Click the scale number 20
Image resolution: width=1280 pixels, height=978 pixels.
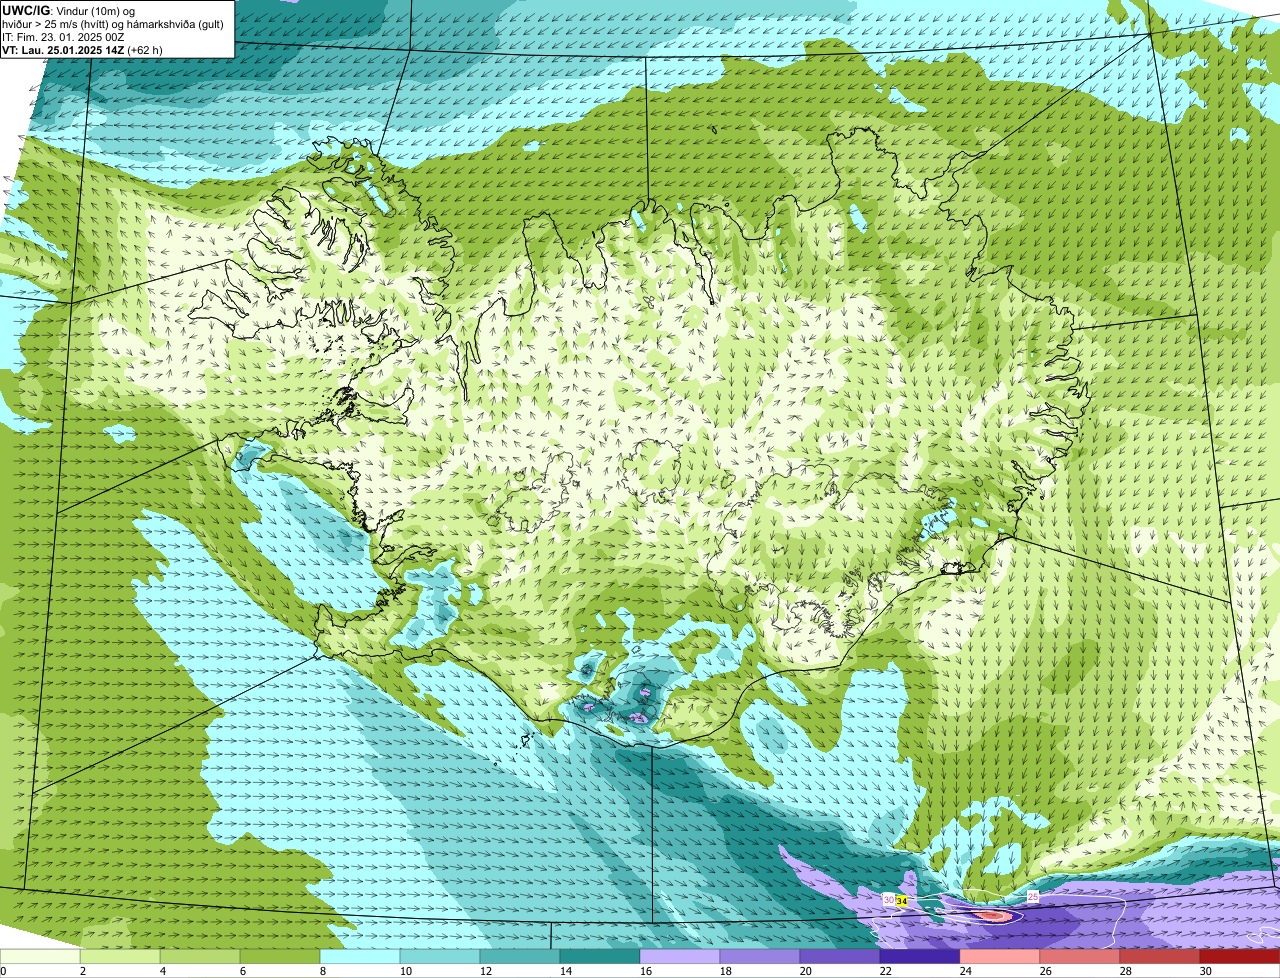(x=806, y=971)
